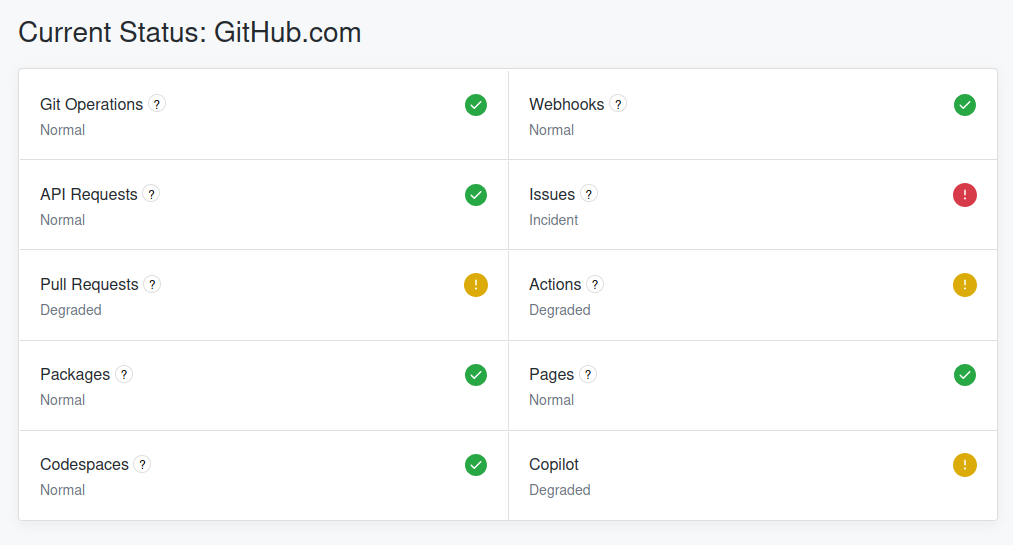Click the Webhooks question mark icon
The width and height of the screenshot is (1013, 545).
pyautogui.click(x=618, y=104)
